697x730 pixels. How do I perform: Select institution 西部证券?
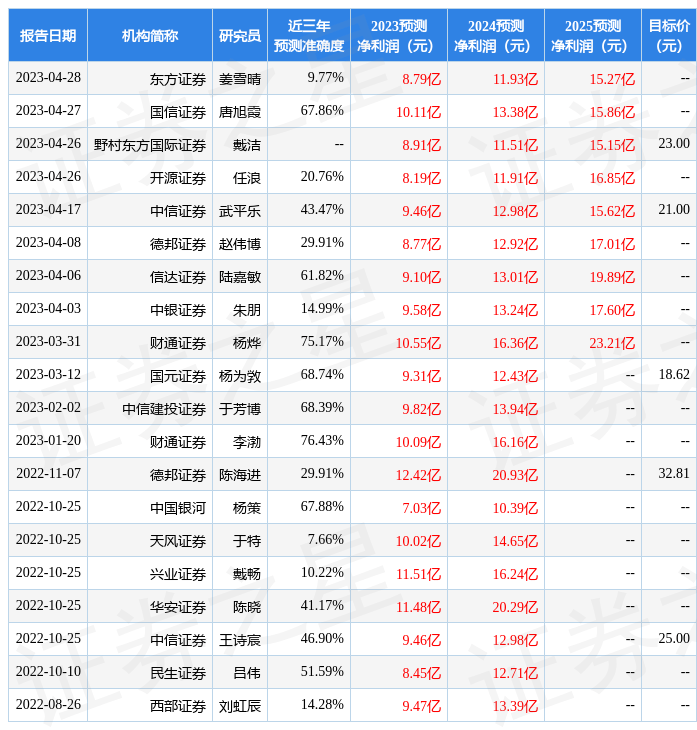coord(177,707)
